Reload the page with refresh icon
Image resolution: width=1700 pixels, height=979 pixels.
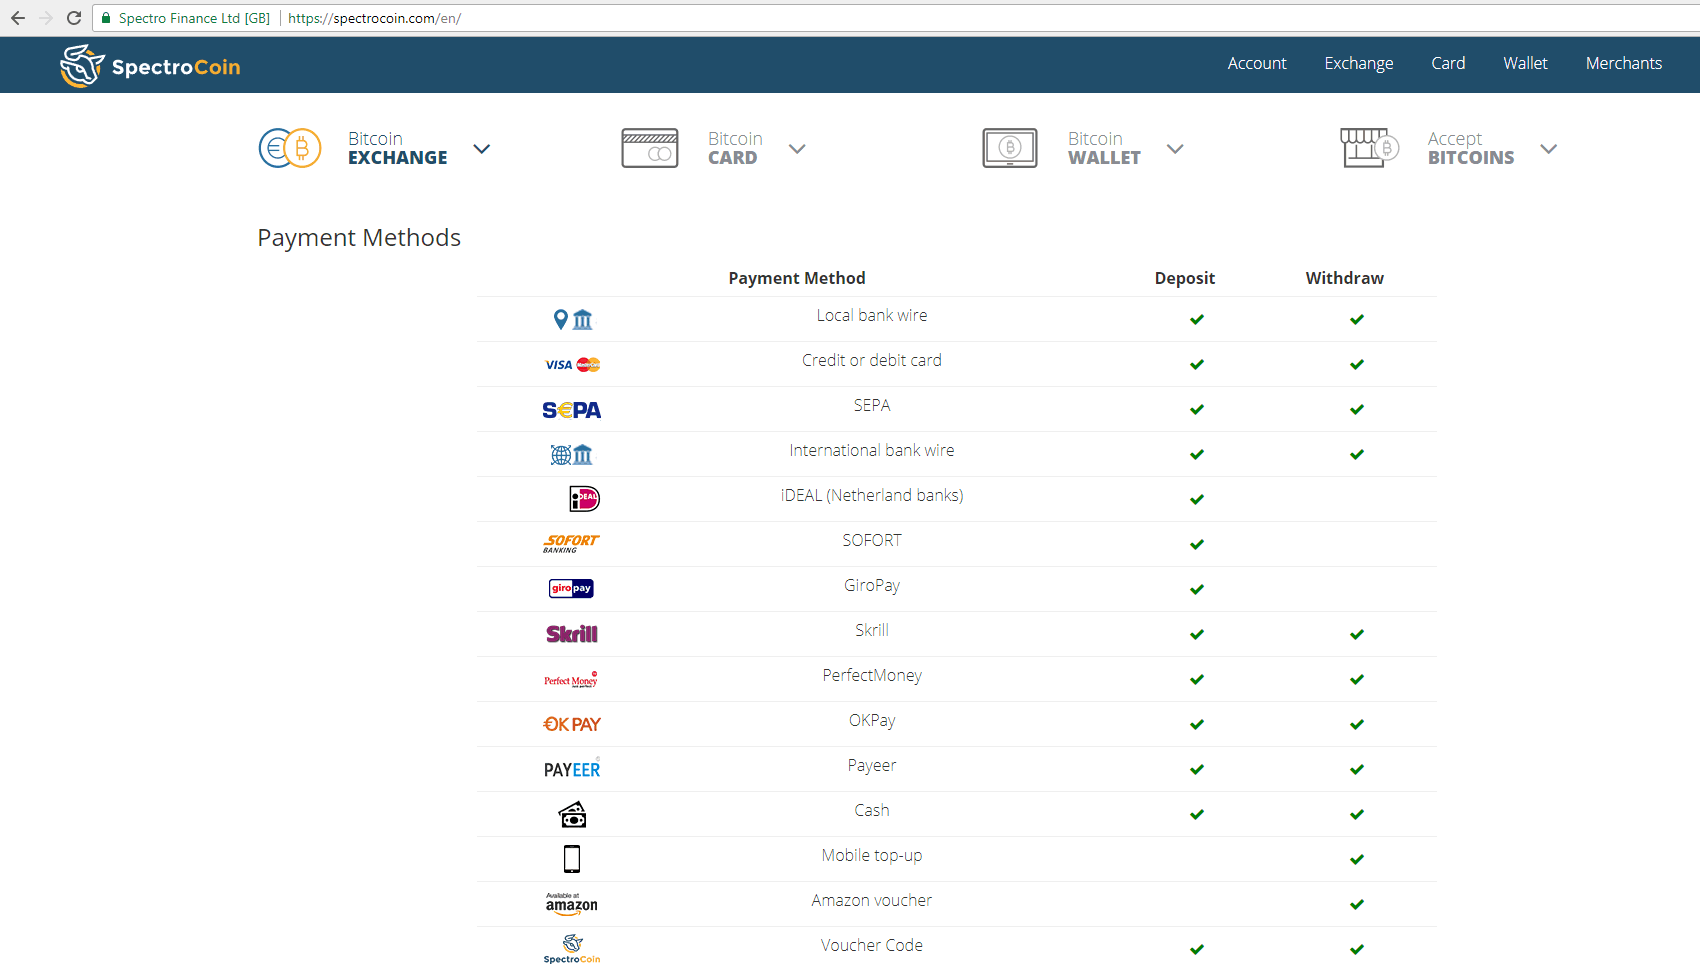click(74, 18)
